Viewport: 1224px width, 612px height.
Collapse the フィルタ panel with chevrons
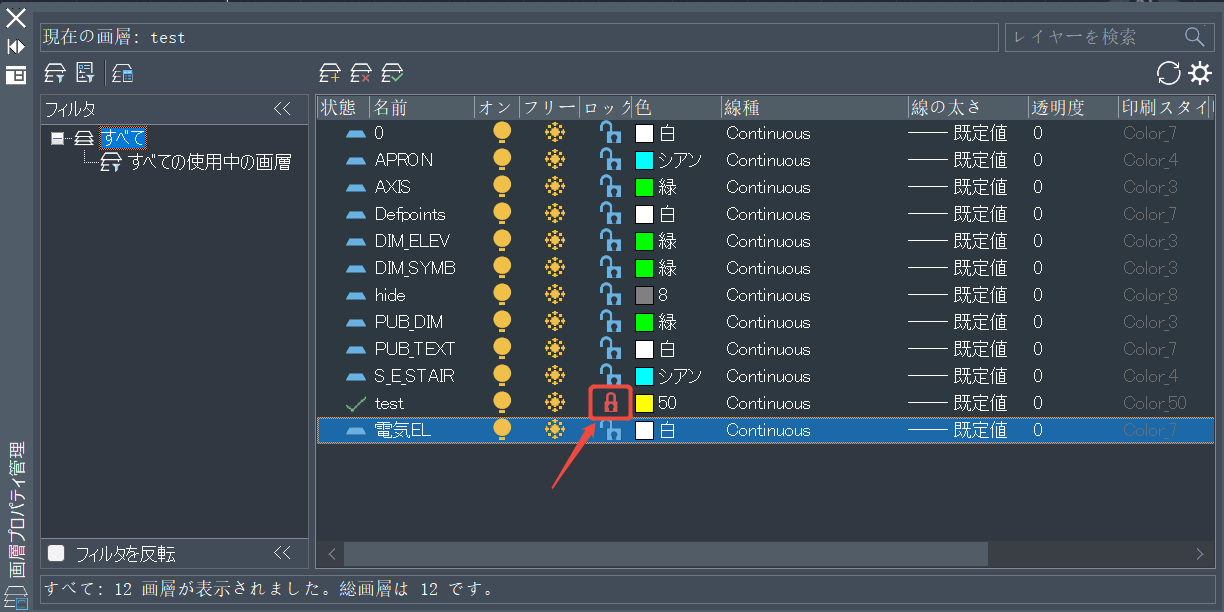tap(282, 109)
